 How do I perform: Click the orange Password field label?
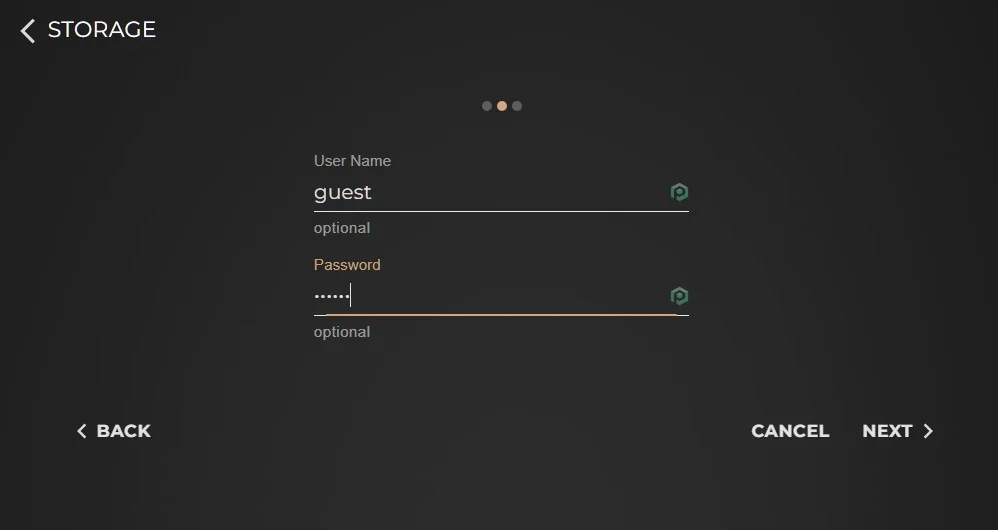347,265
